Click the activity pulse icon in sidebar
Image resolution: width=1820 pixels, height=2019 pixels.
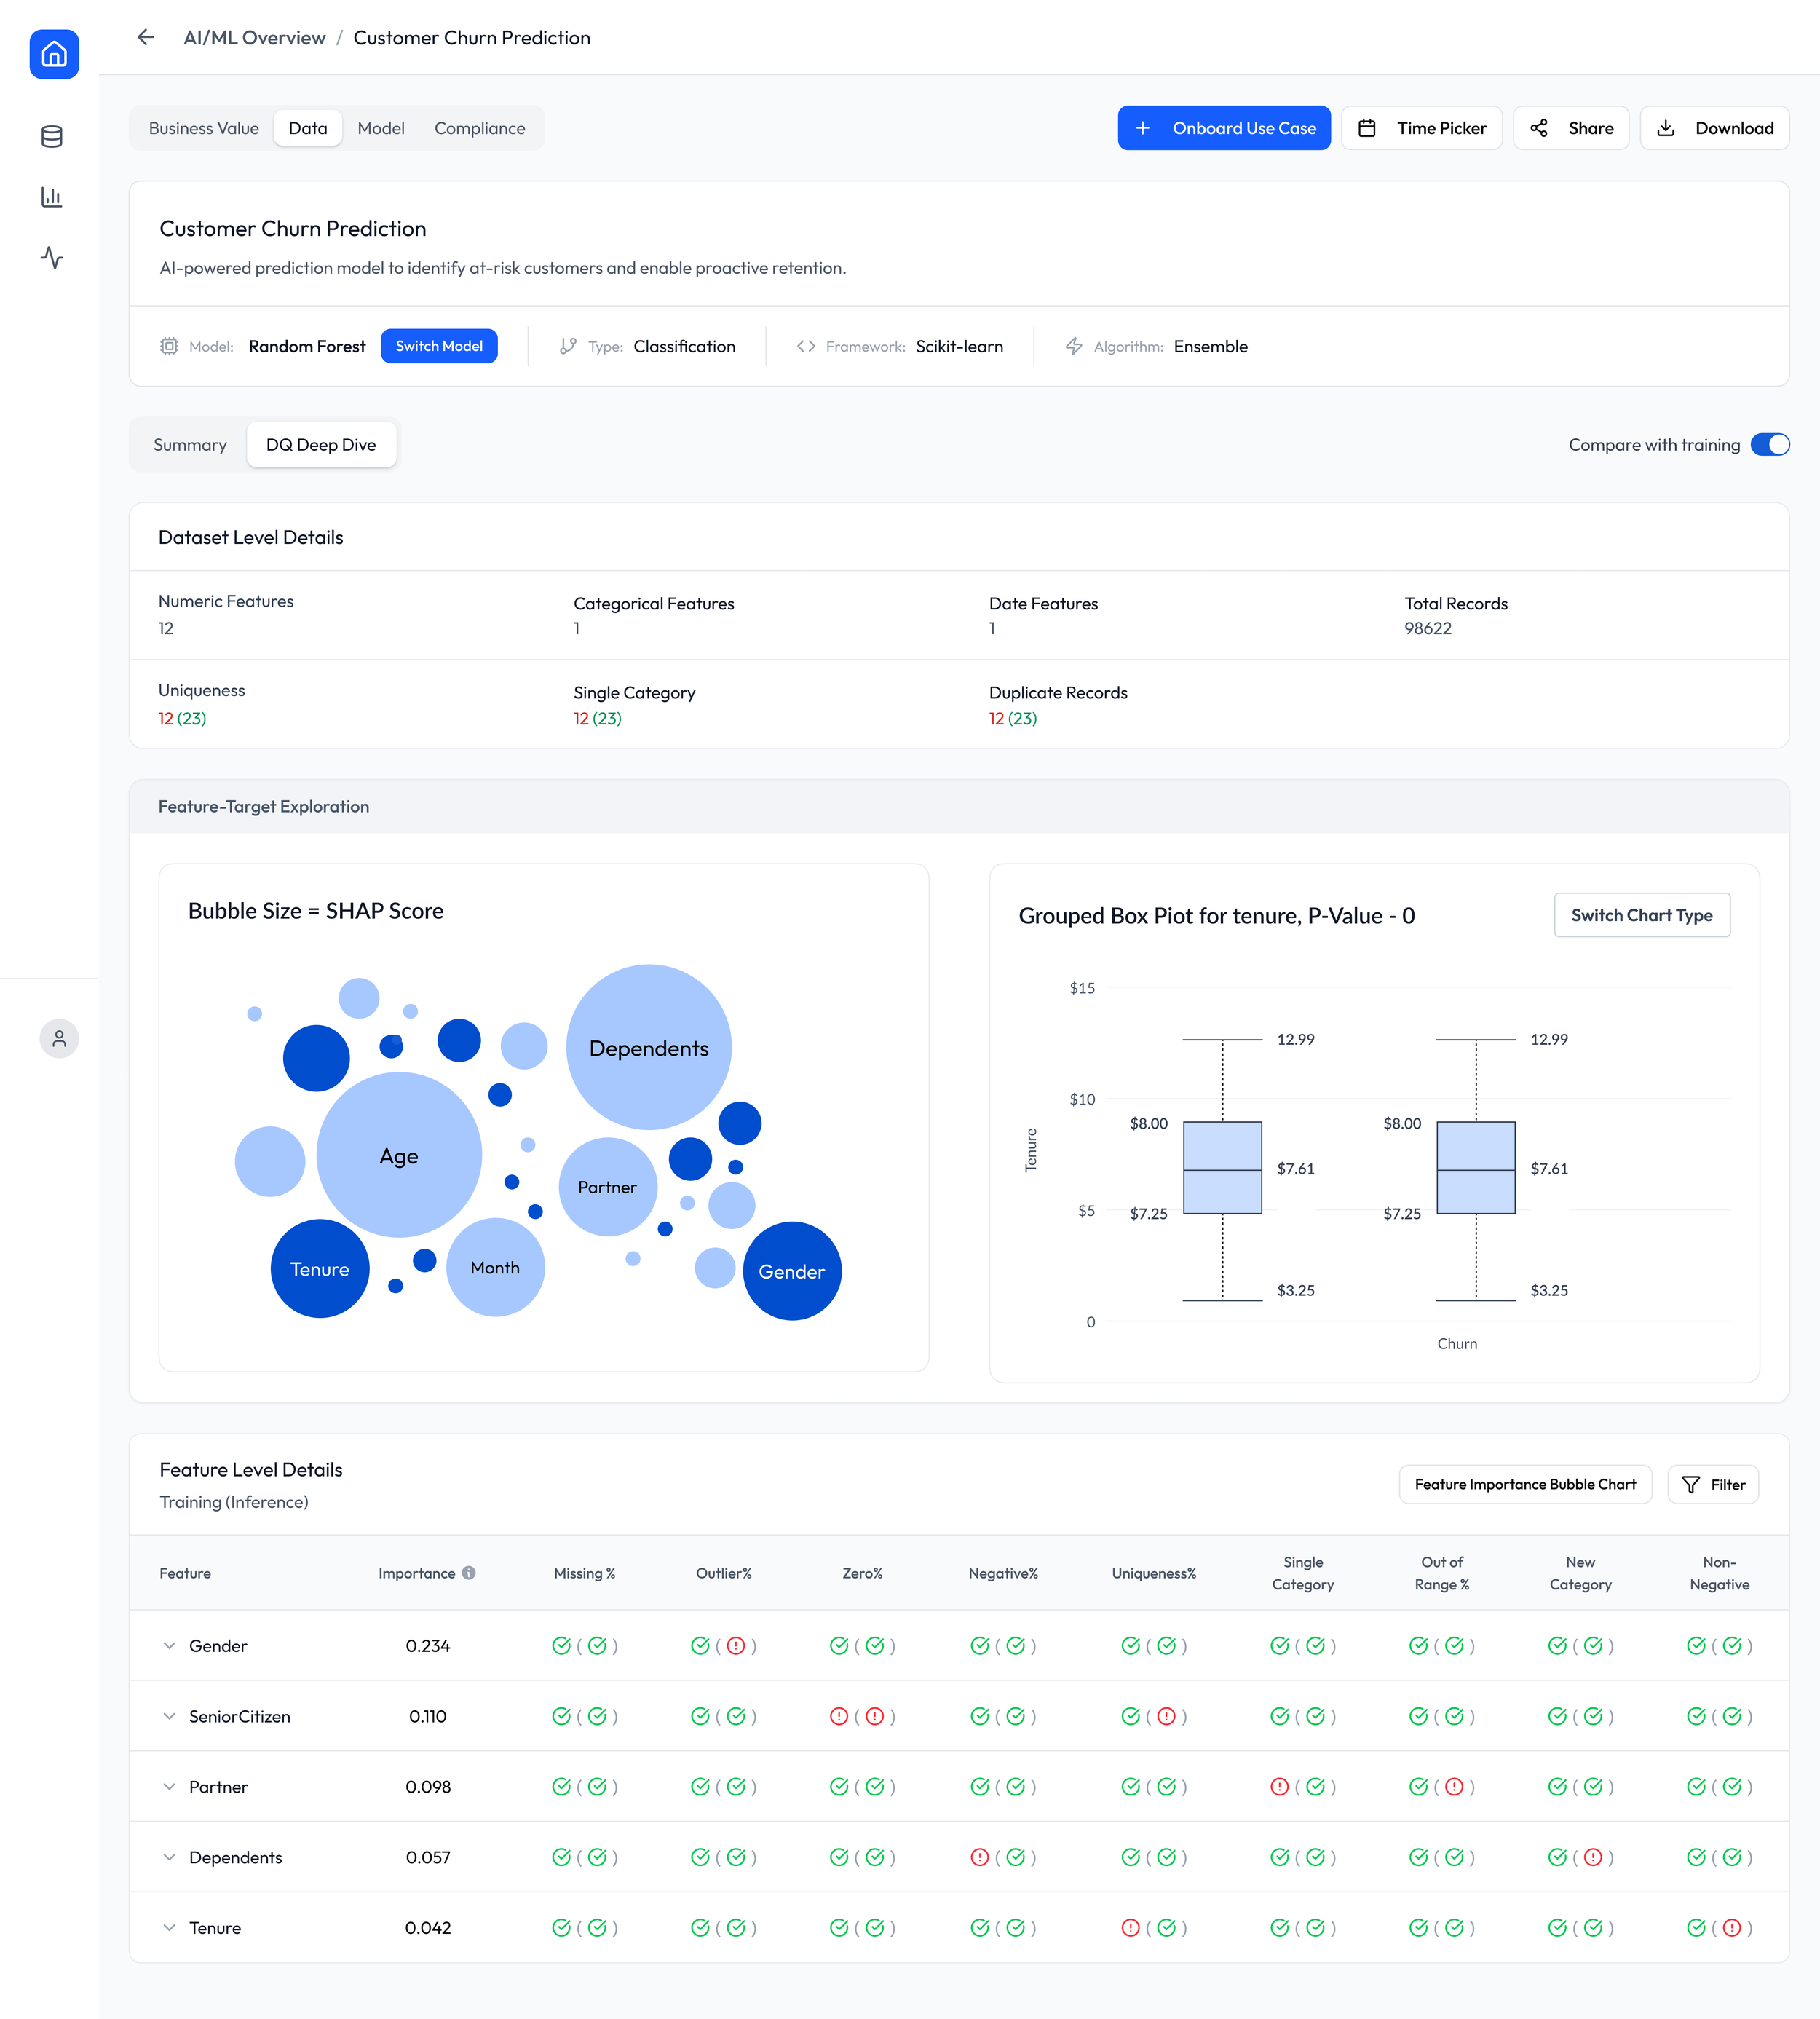pyautogui.click(x=52, y=258)
